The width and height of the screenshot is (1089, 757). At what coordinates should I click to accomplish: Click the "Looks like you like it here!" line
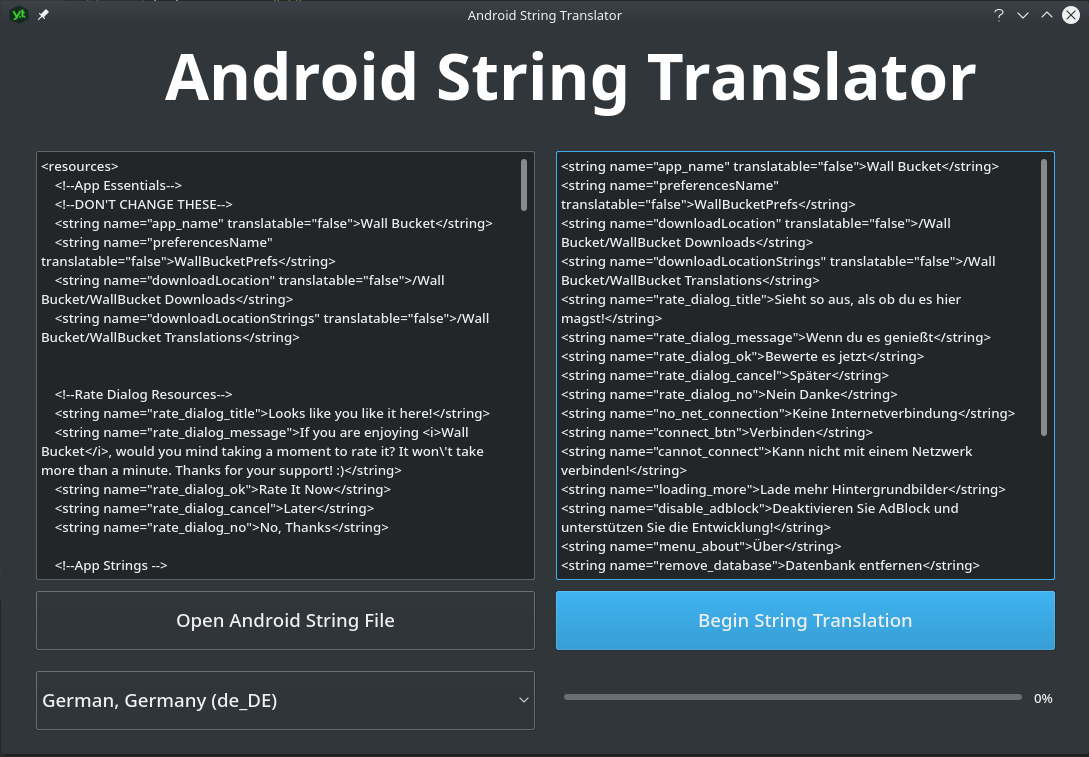(x=272, y=413)
